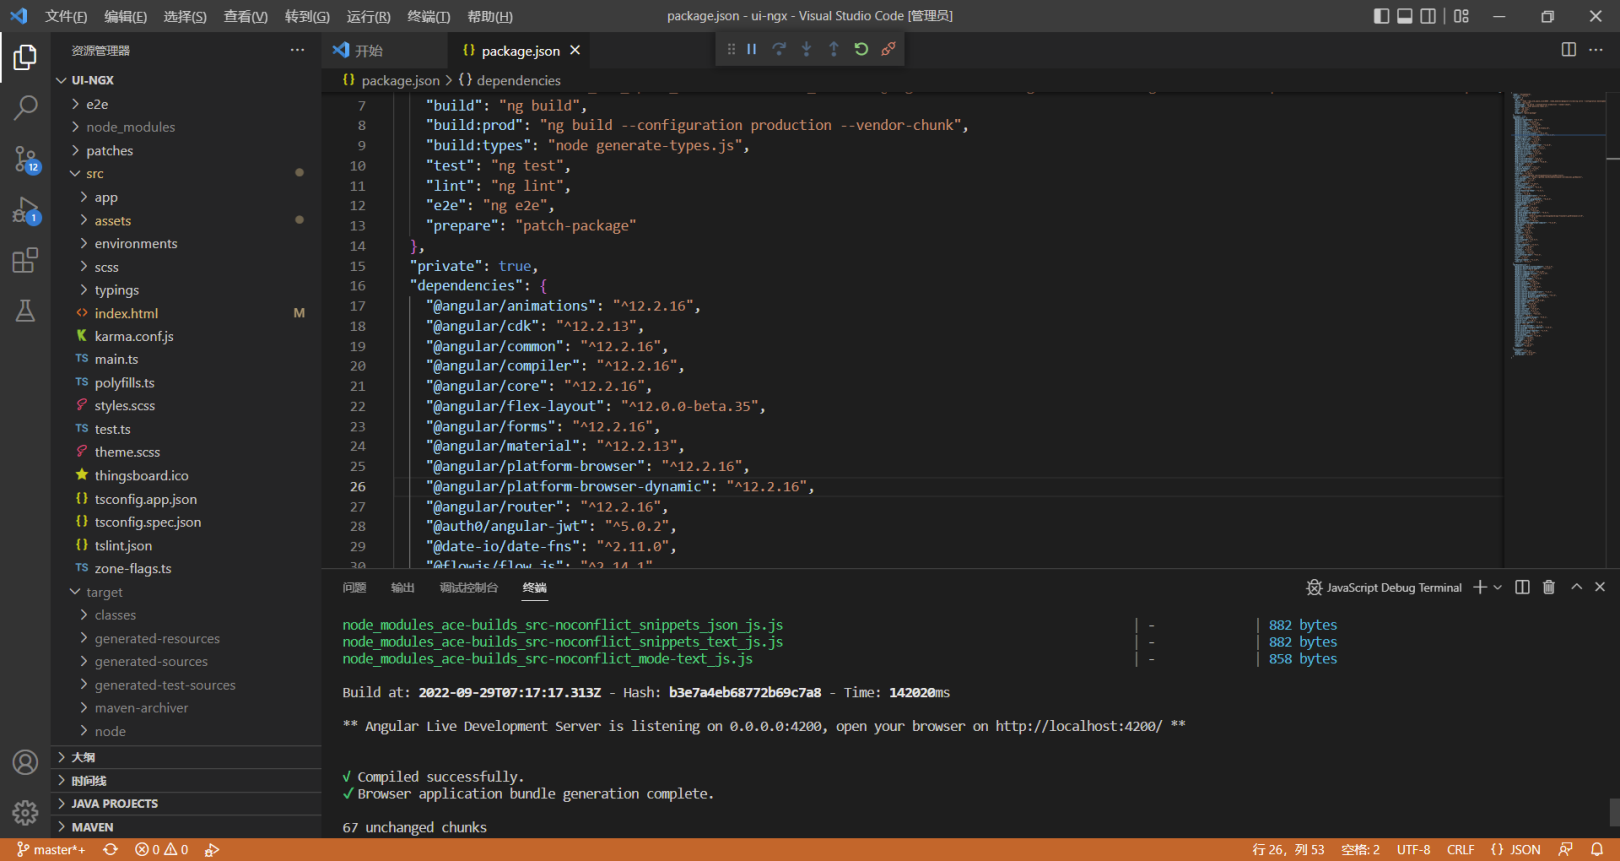The width and height of the screenshot is (1620, 861).
Task: Open the Manage gear settings
Action: pyautogui.click(x=25, y=812)
